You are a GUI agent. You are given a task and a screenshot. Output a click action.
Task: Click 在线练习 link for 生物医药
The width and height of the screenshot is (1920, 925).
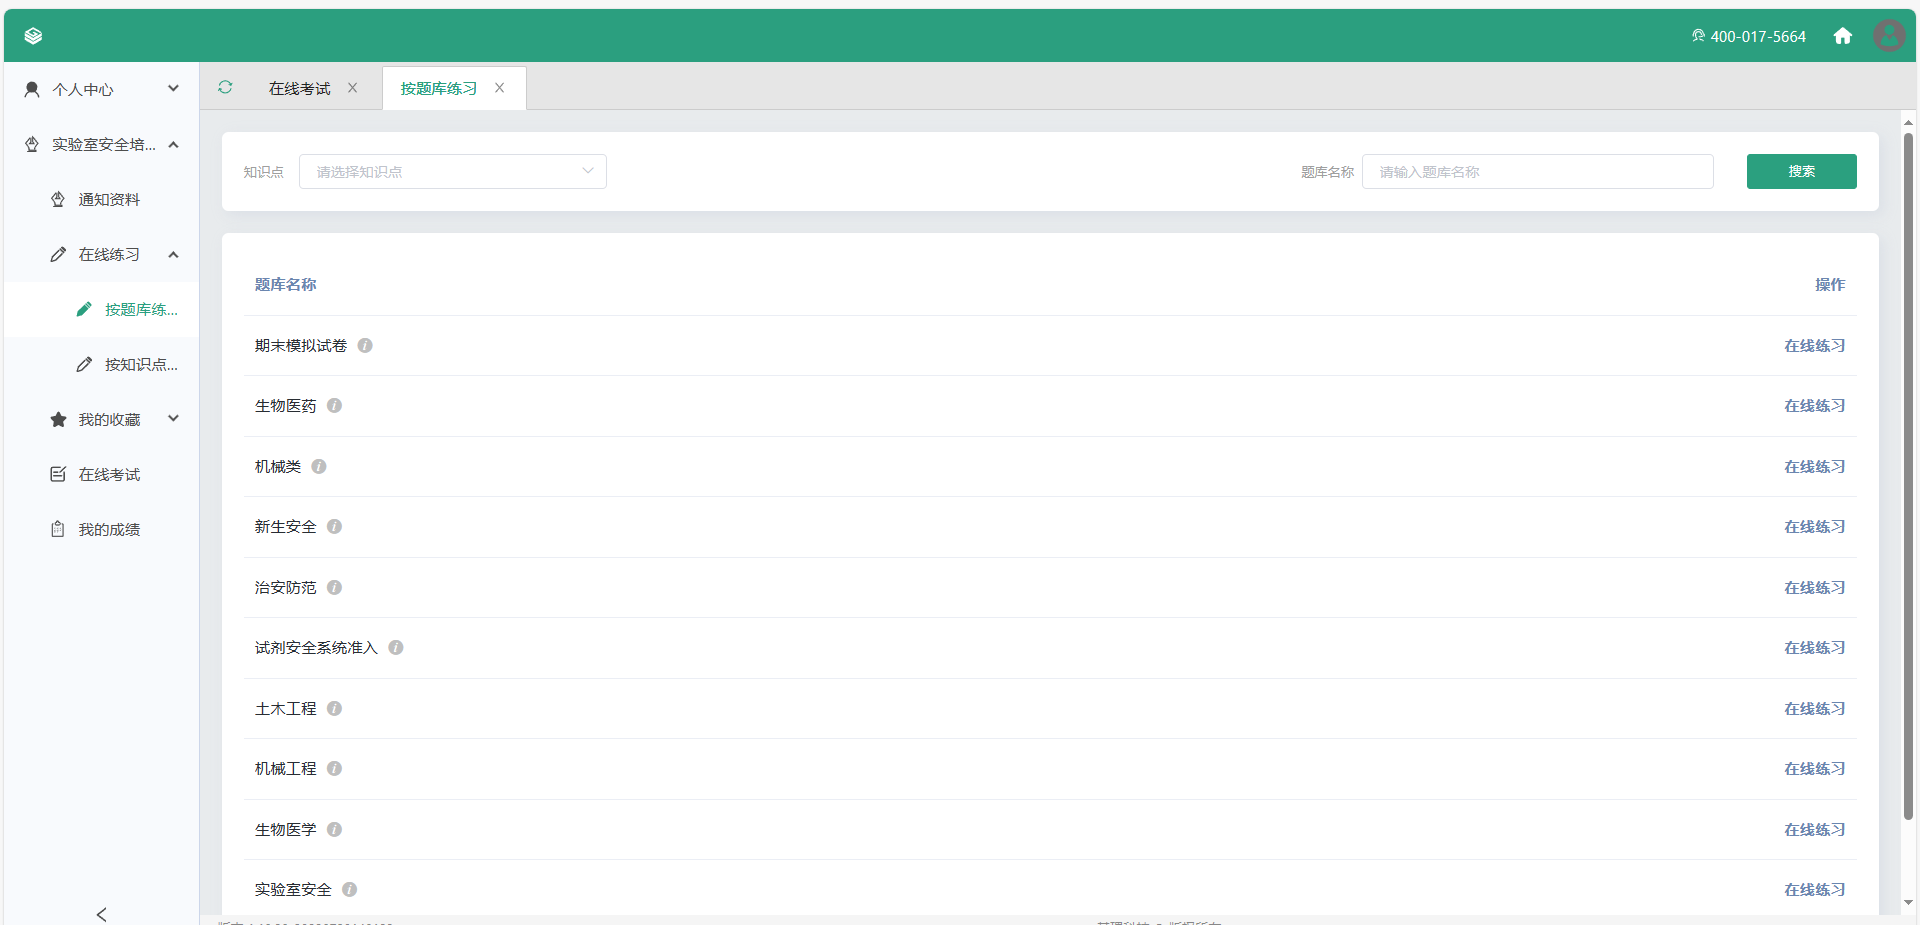point(1814,406)
